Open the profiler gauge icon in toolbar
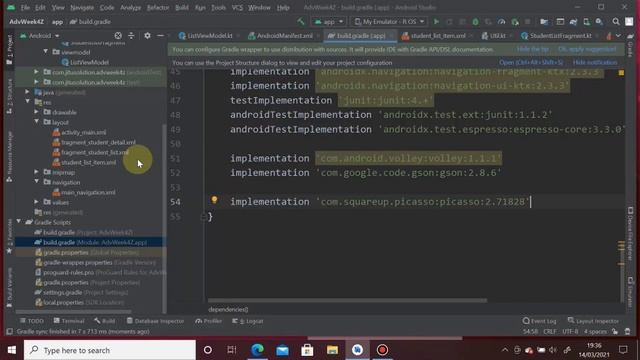640x360 pixels. coord(502,22)
